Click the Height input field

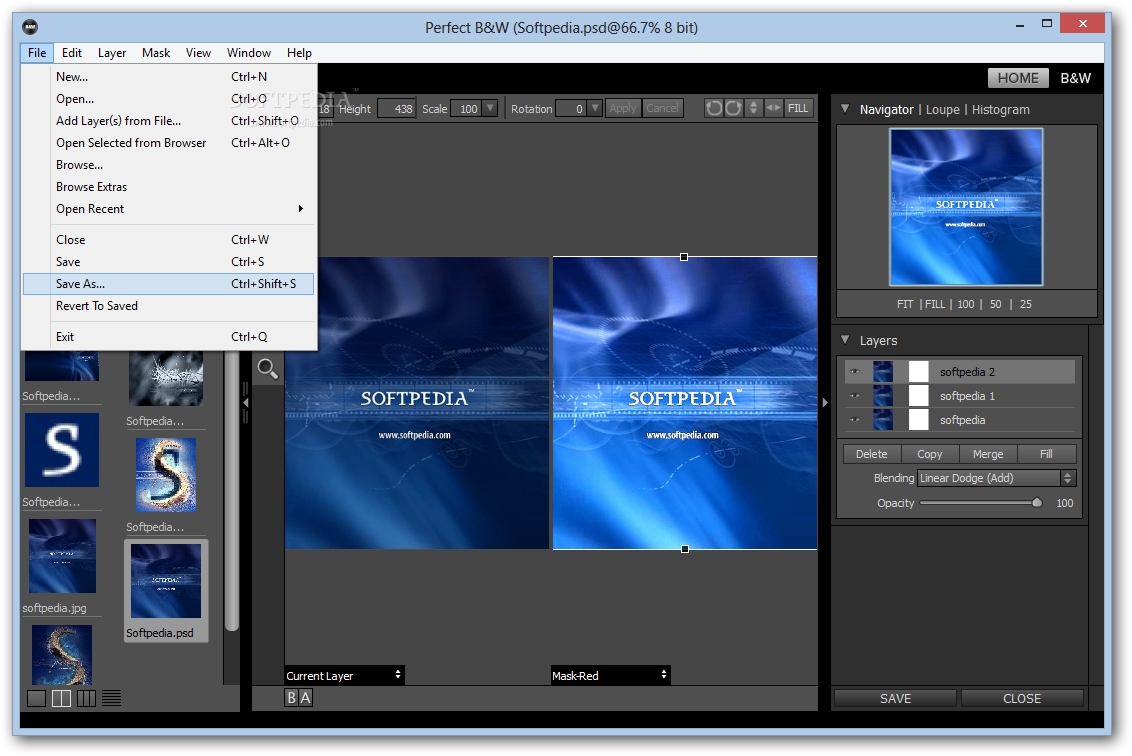pos(396,108)
